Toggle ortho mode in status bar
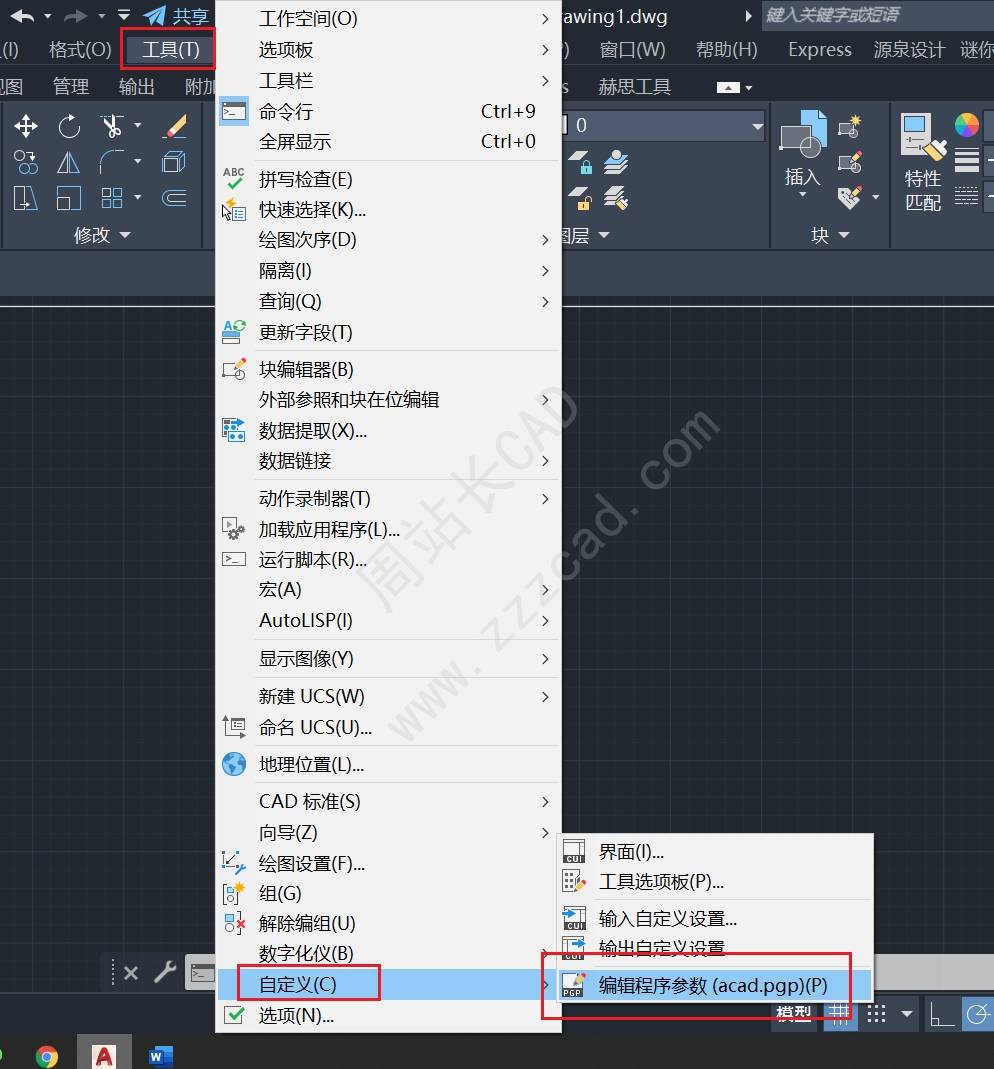 click(942, 1014)
